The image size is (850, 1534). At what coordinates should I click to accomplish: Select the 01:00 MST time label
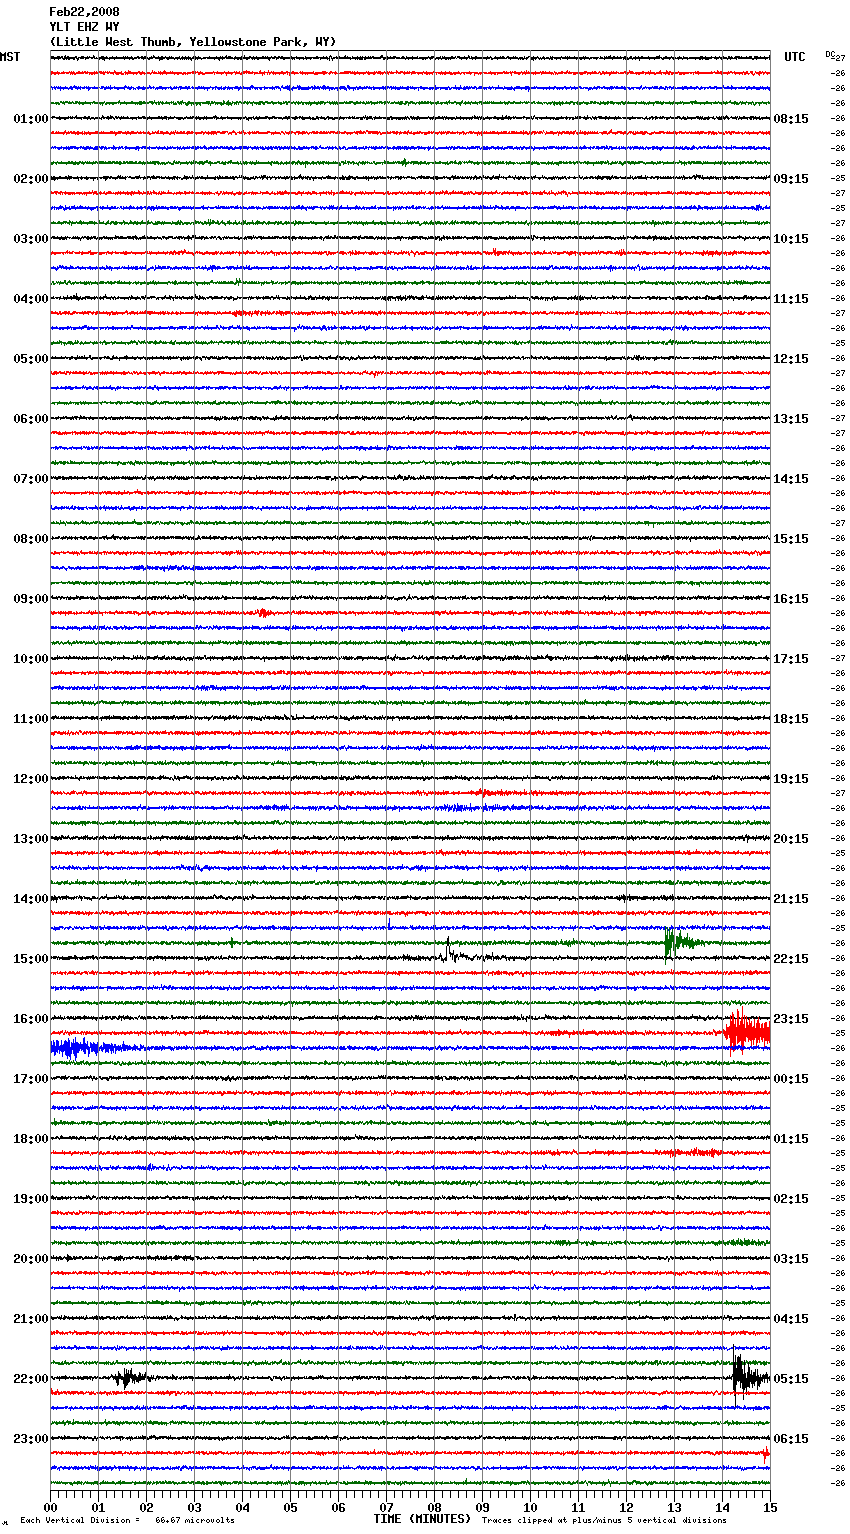pyautogui.click(x=31, y=119)
